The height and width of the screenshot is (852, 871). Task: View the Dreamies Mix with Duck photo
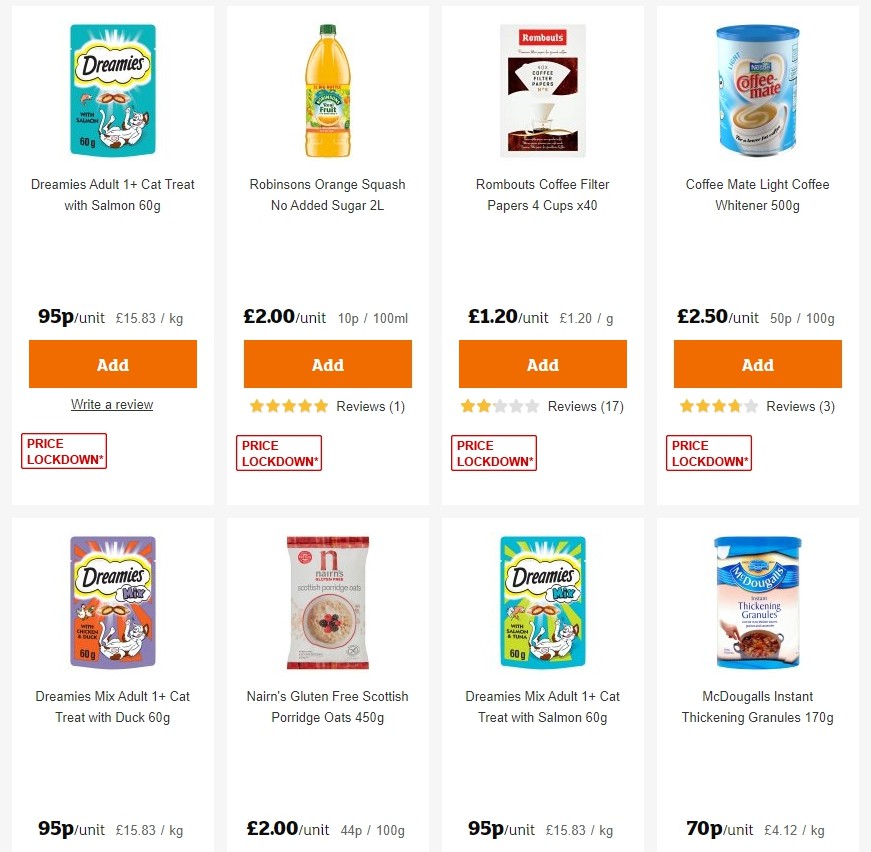click(112, 601)
